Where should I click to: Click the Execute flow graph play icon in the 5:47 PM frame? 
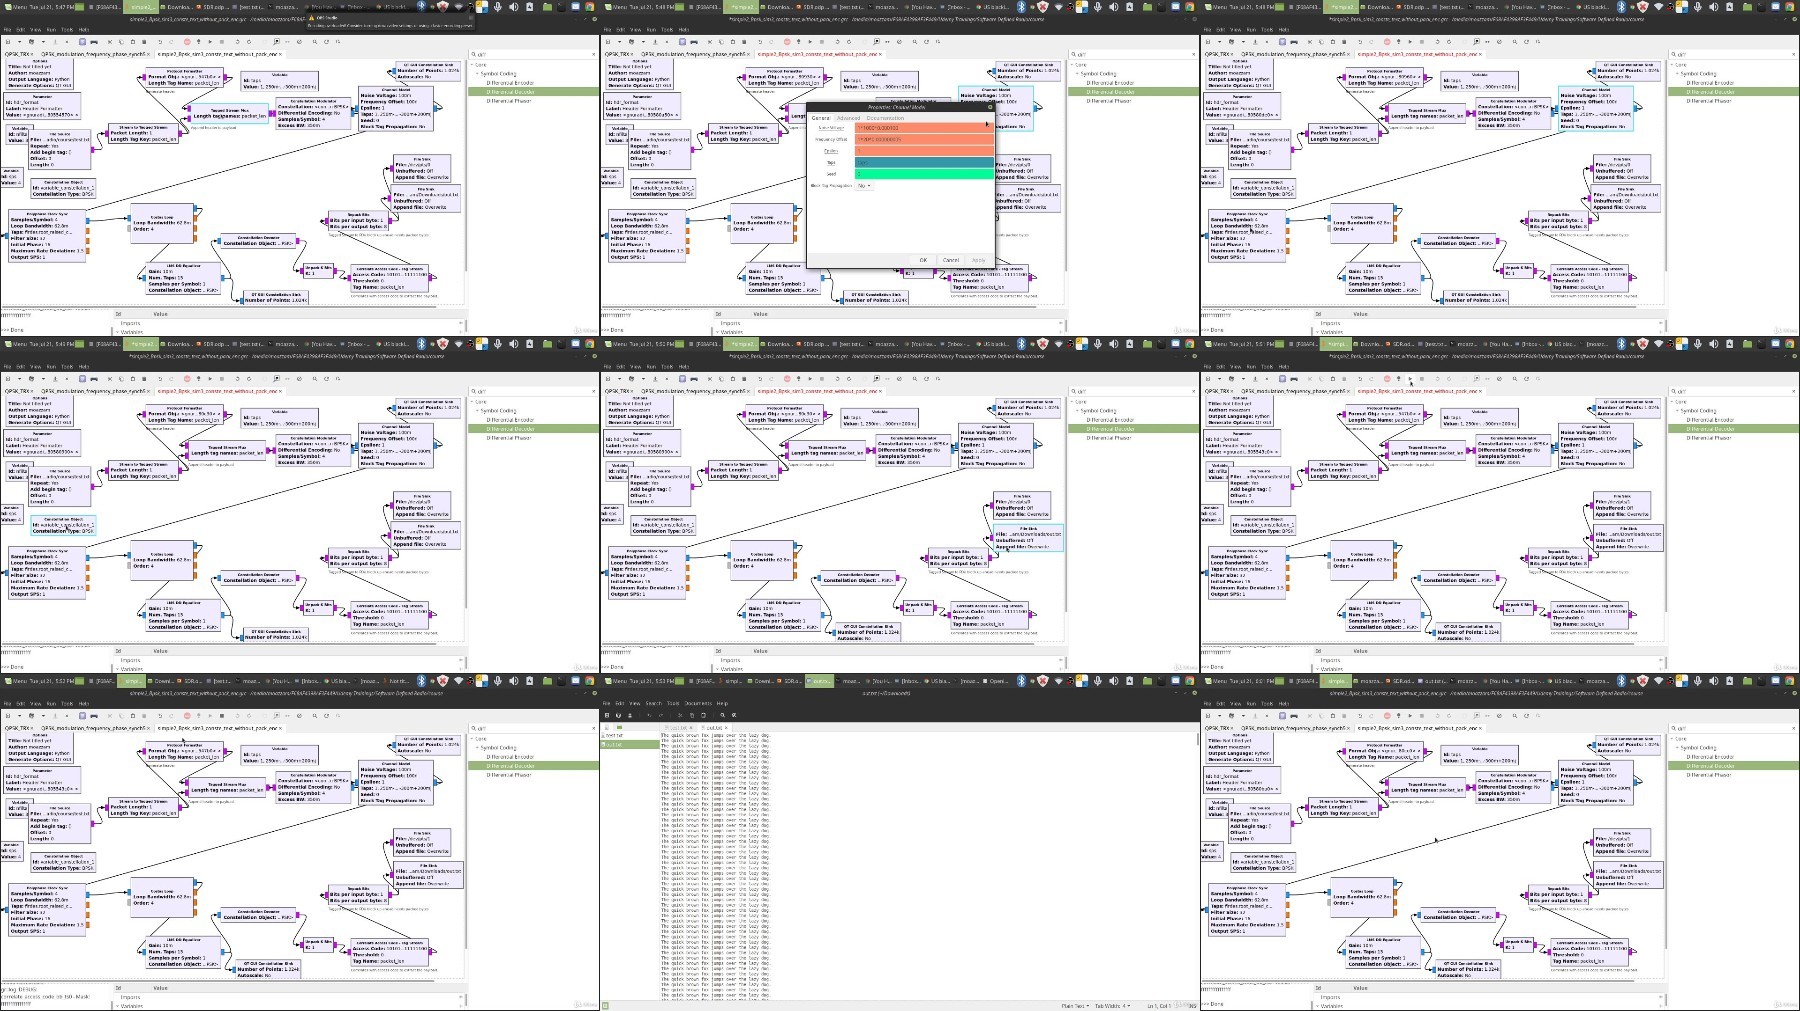click(x=210, y=42)
